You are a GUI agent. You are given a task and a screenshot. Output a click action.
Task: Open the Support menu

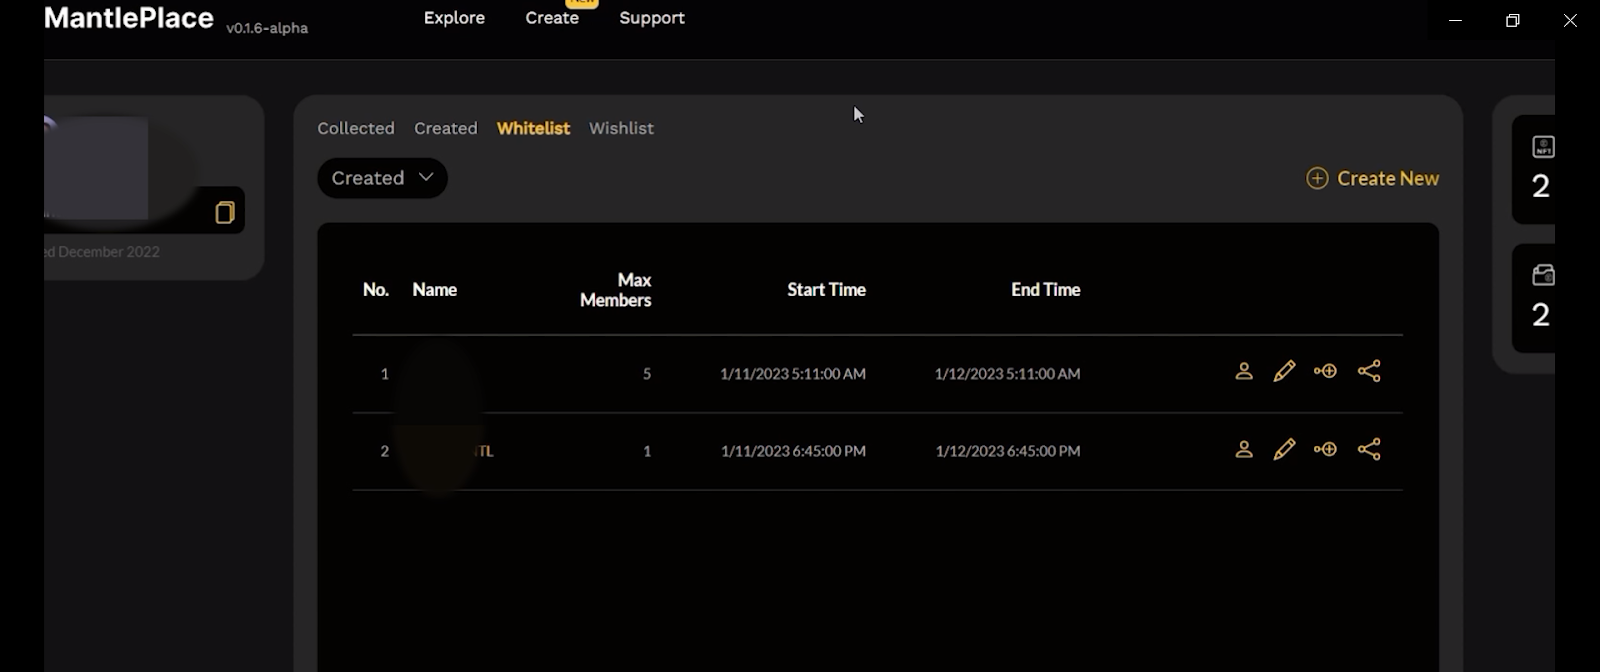tap(652, 18)
